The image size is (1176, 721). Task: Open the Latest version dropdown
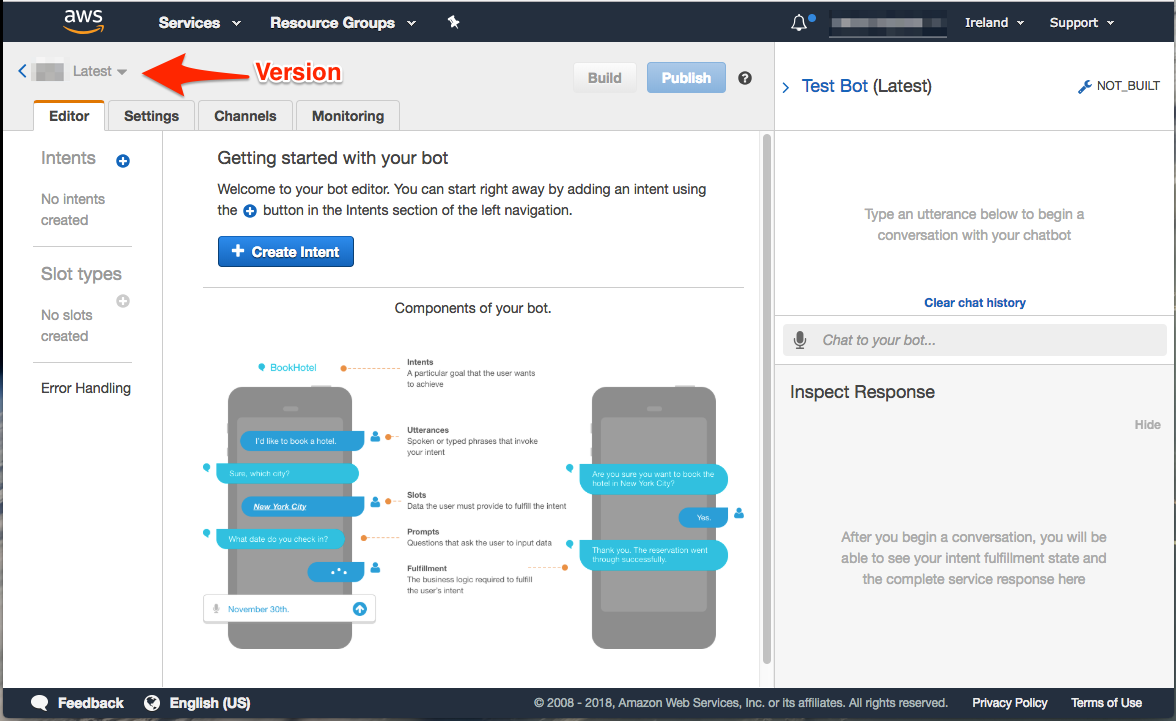(x=100, y=71)
